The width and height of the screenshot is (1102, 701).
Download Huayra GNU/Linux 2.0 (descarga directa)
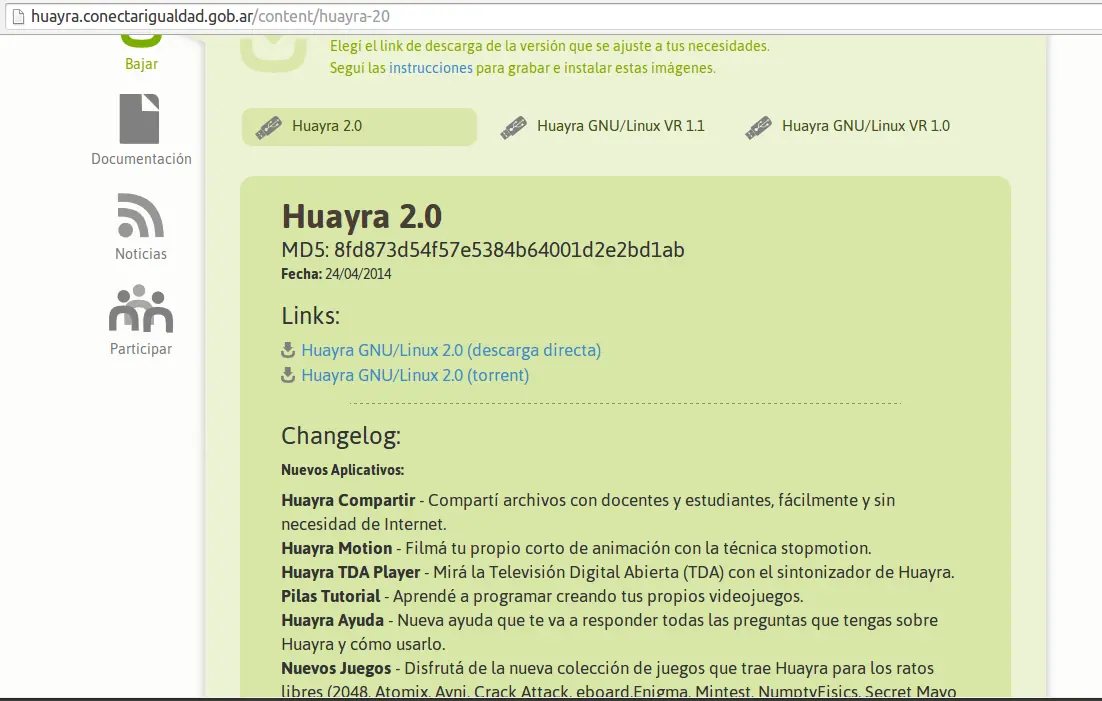click(451, 350)
